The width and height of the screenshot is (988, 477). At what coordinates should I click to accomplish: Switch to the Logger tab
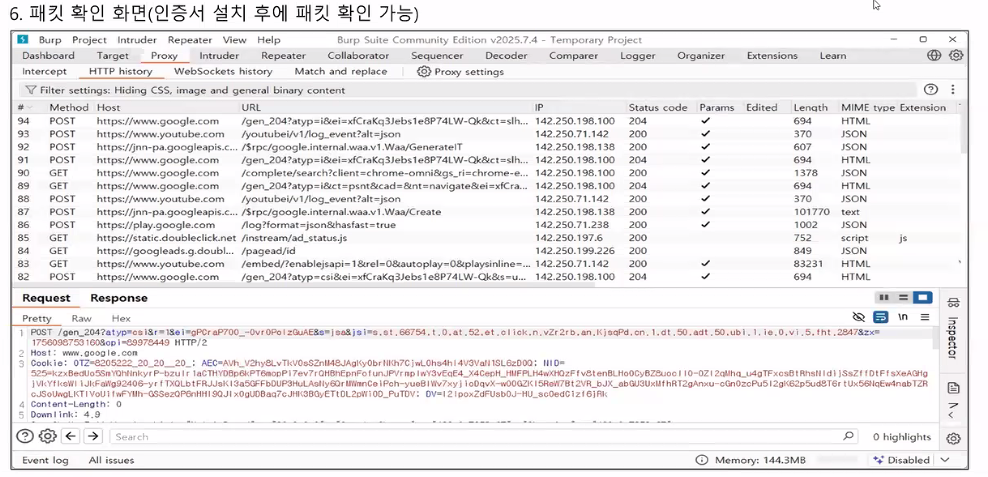(638, 55)
